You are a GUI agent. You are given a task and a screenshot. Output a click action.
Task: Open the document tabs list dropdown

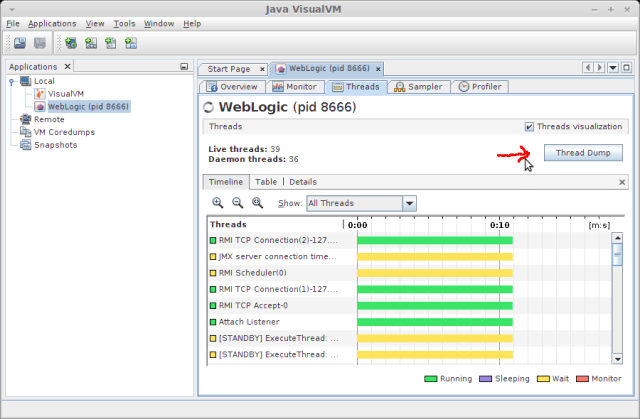coord(612,68)
